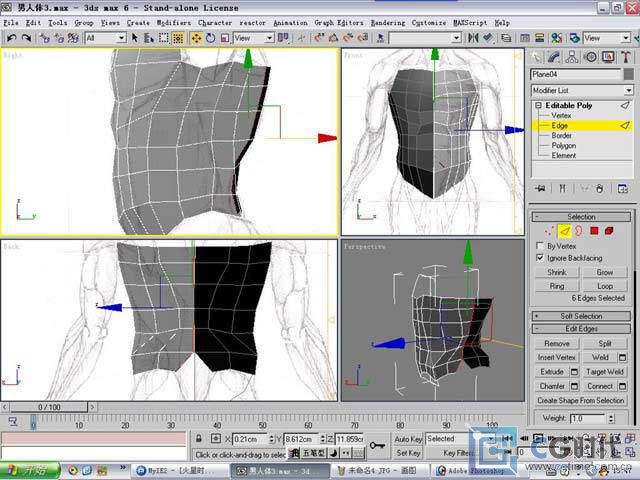Screen dimensions: 640x480
Task: Open the selection filter All dropdown
Action: click(x=105, y=38)
